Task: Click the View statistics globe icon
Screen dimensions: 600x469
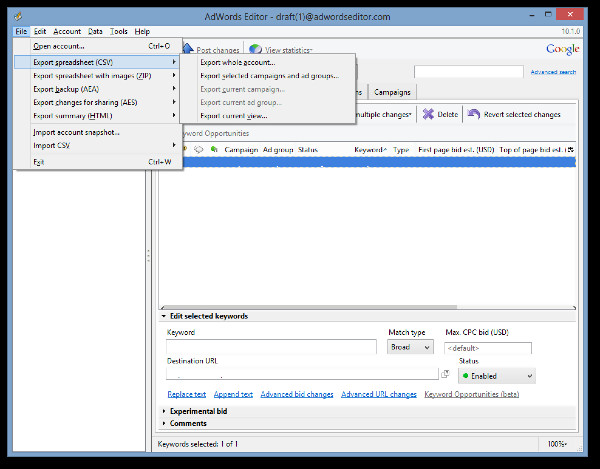Action: 255,49
